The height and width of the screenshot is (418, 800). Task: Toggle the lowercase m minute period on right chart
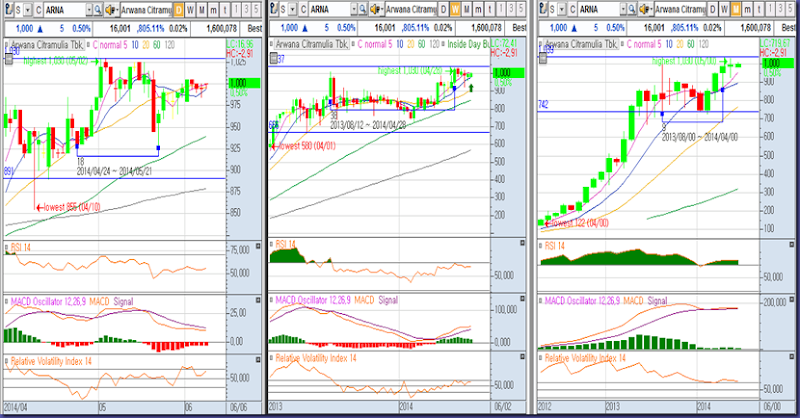click(747, 9)
